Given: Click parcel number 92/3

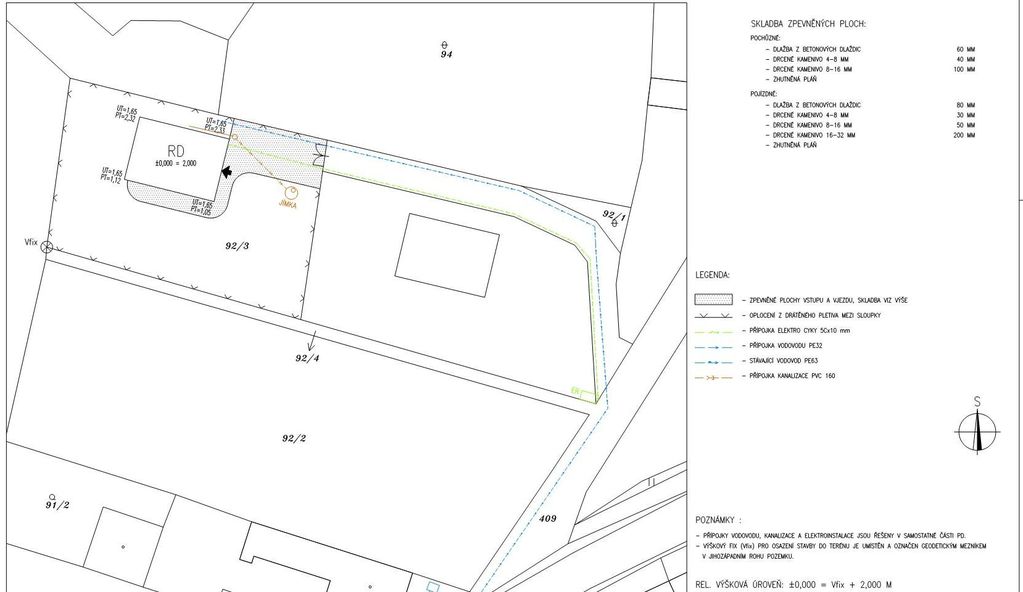Looking at the screenshot, I should tap(238, 243).
